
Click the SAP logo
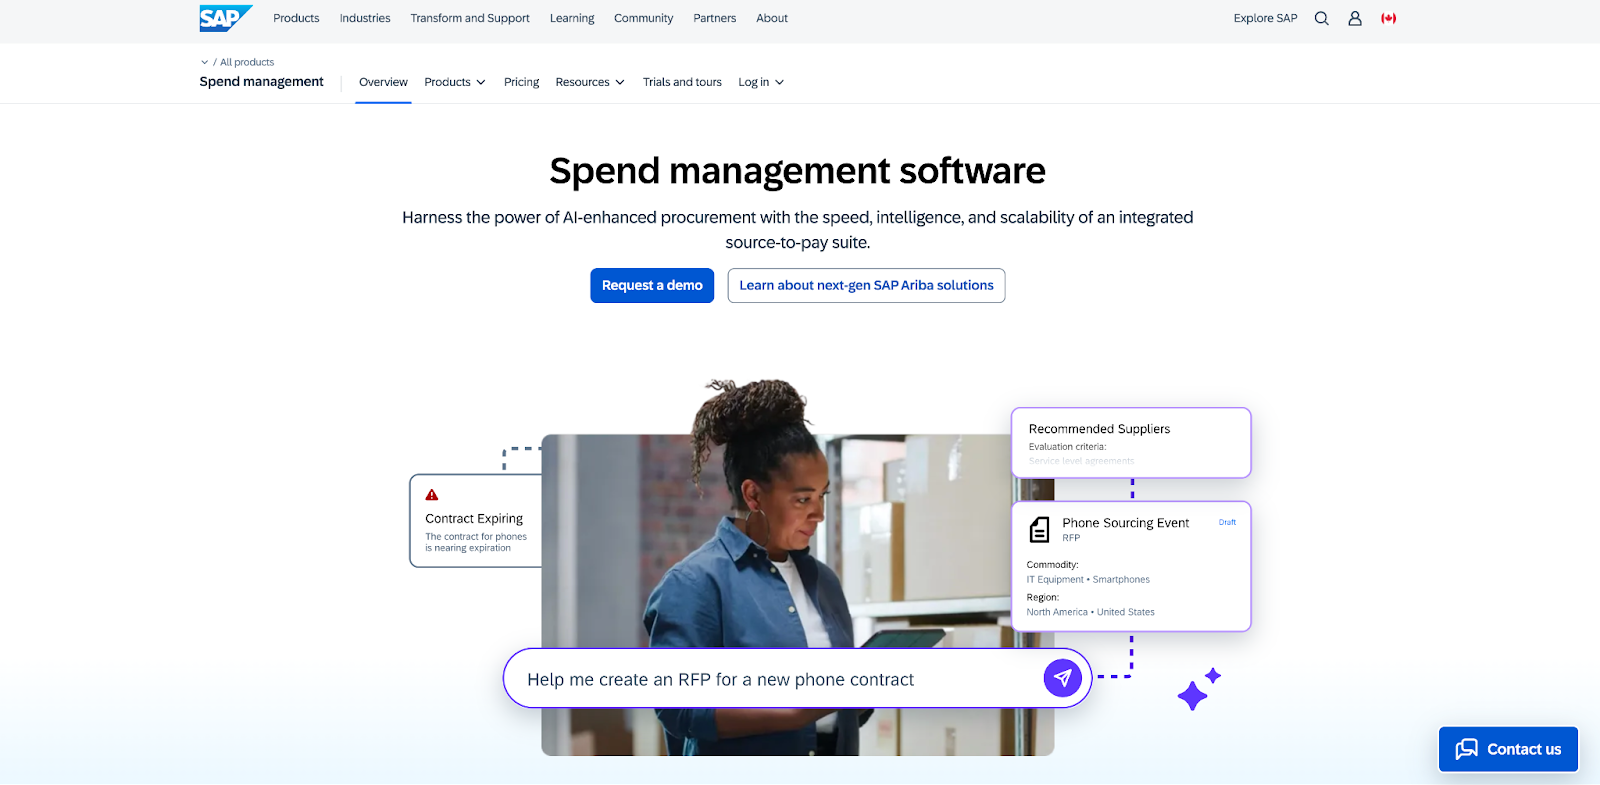(x=226, y=18)
